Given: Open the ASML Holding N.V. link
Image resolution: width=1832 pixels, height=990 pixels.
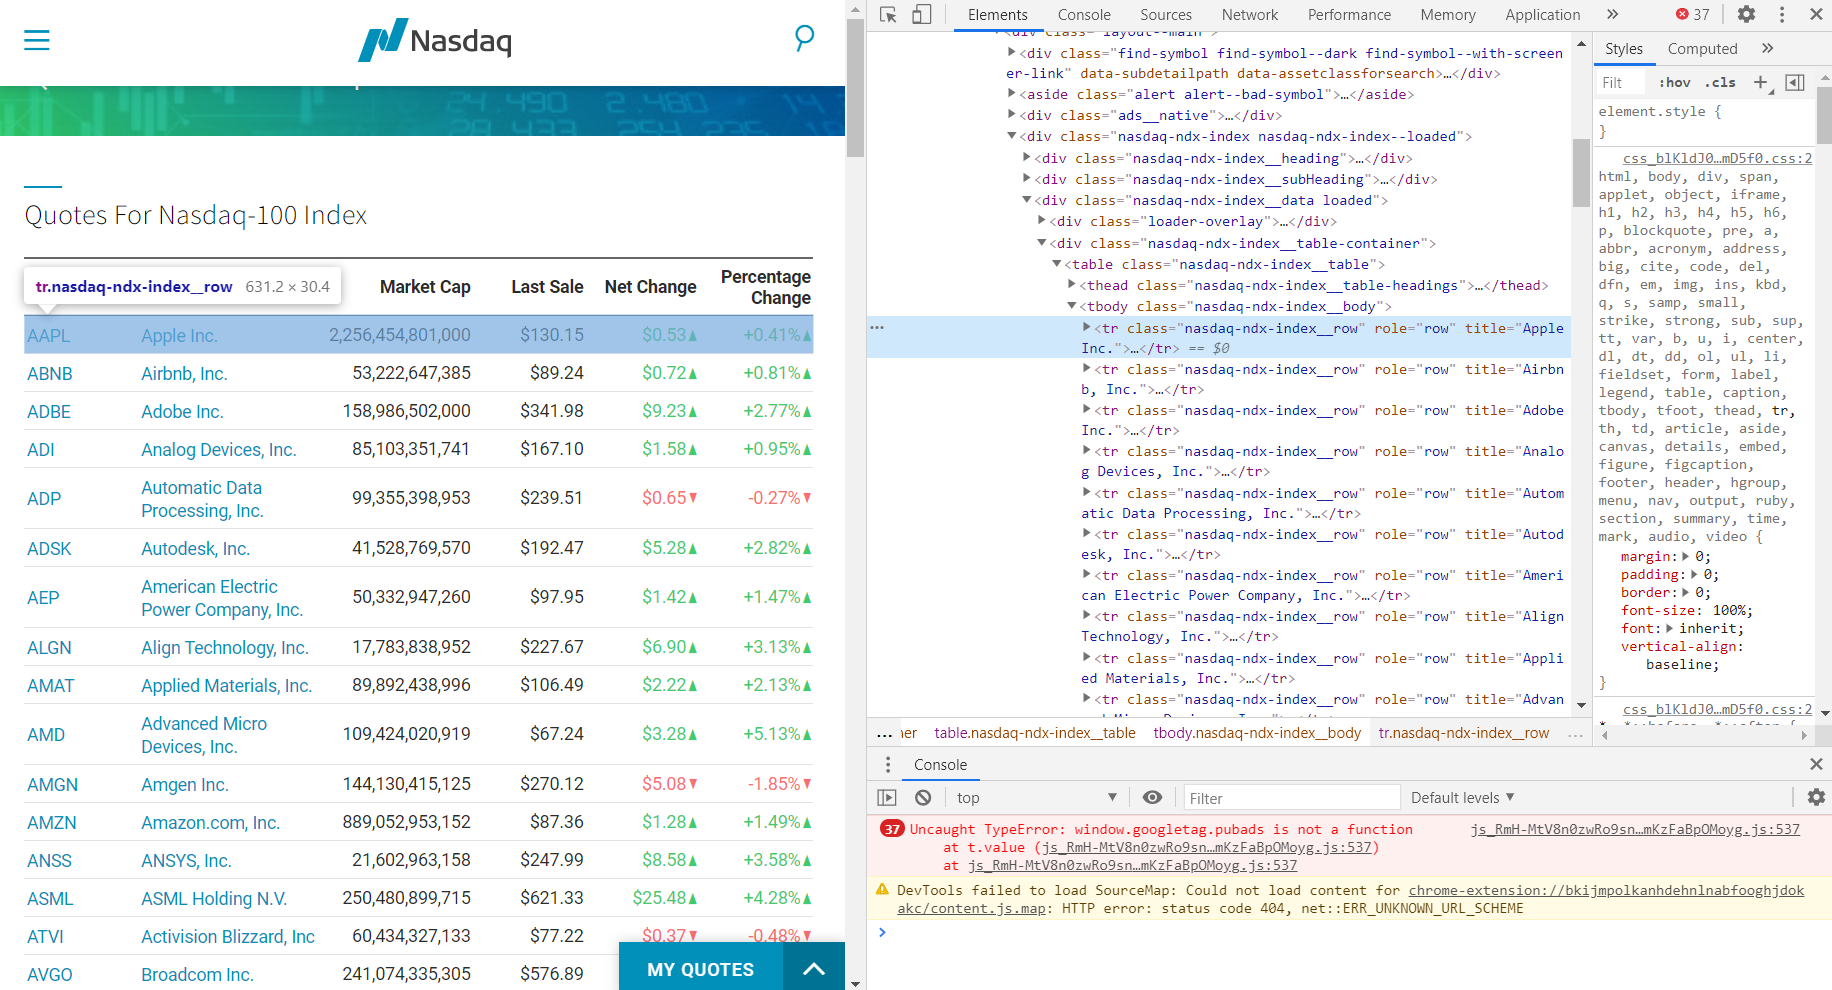Looking at the screenshot, I should (214, 899).
